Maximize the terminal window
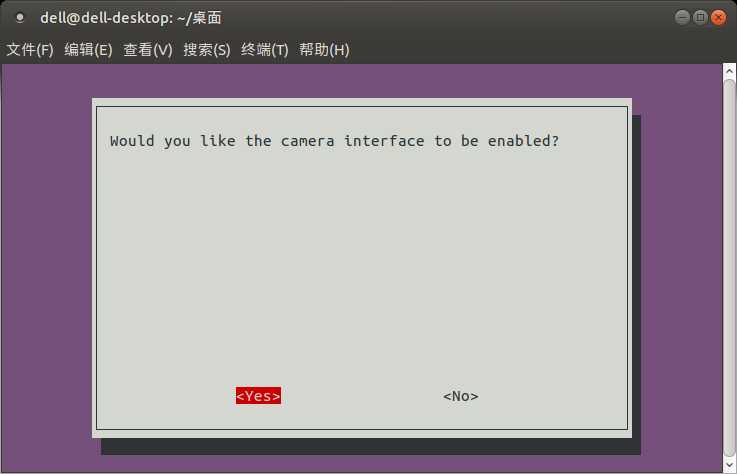The image size is (737, 474). pos(700,18)
